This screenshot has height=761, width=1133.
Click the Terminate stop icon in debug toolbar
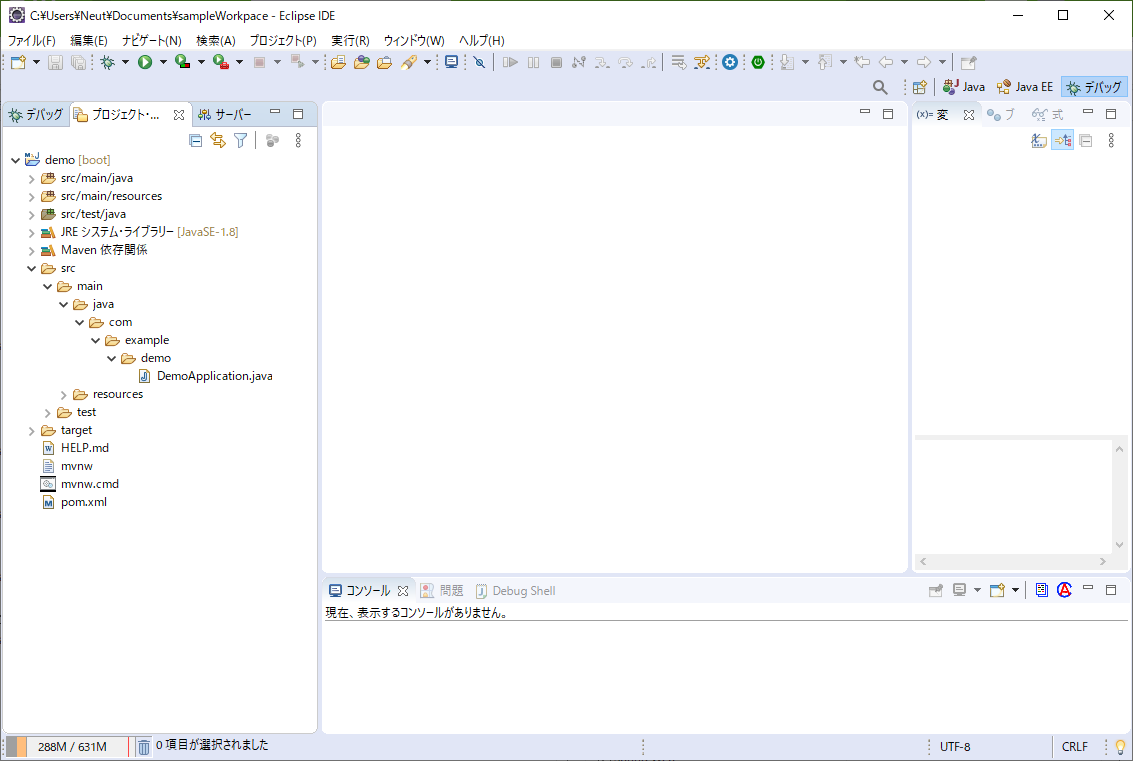point(556,62)
